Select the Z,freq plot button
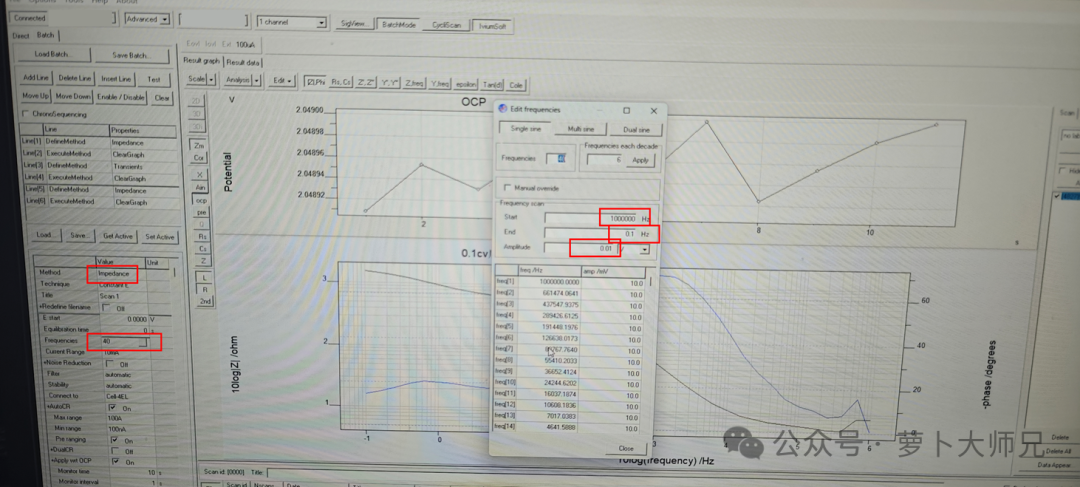1080x487 pixels. [x=415, y=83]
